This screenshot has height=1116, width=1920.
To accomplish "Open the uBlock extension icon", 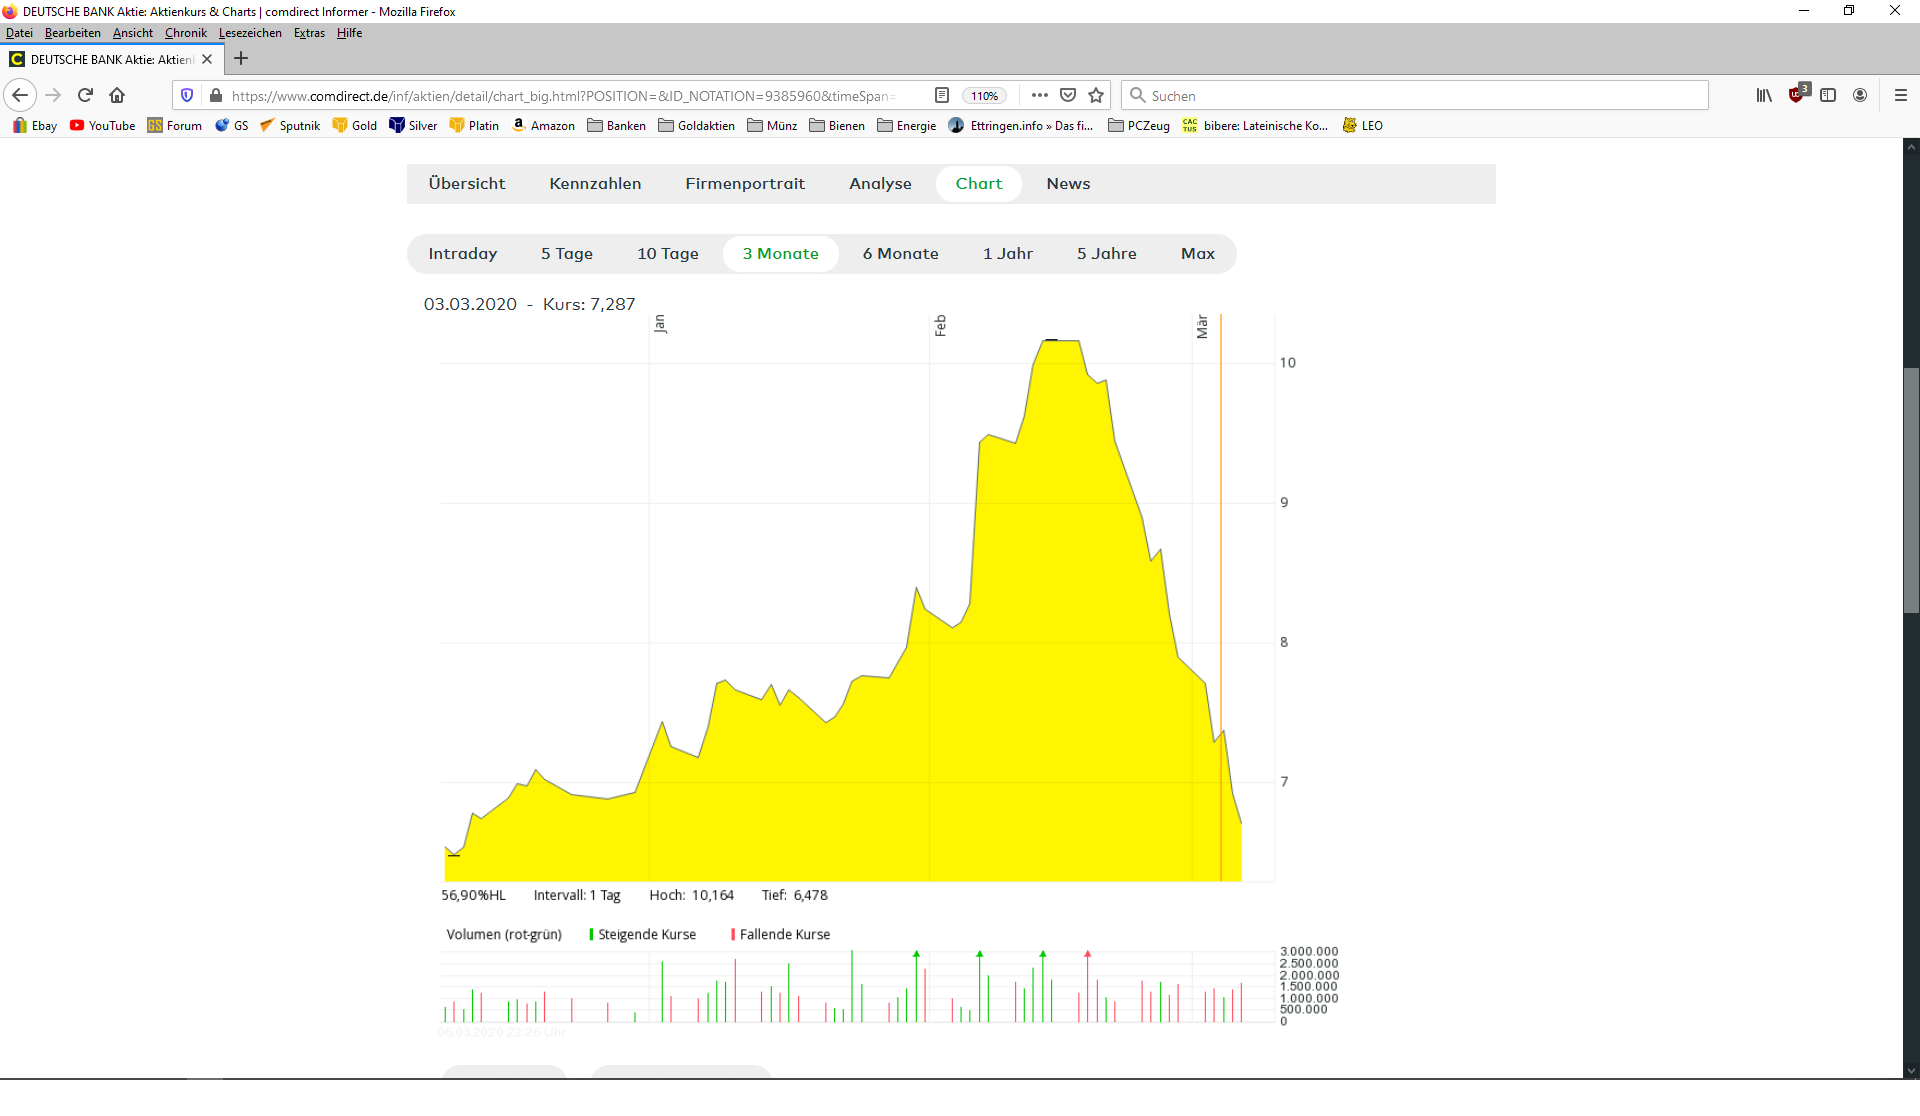I will [x=1797, y=94].
